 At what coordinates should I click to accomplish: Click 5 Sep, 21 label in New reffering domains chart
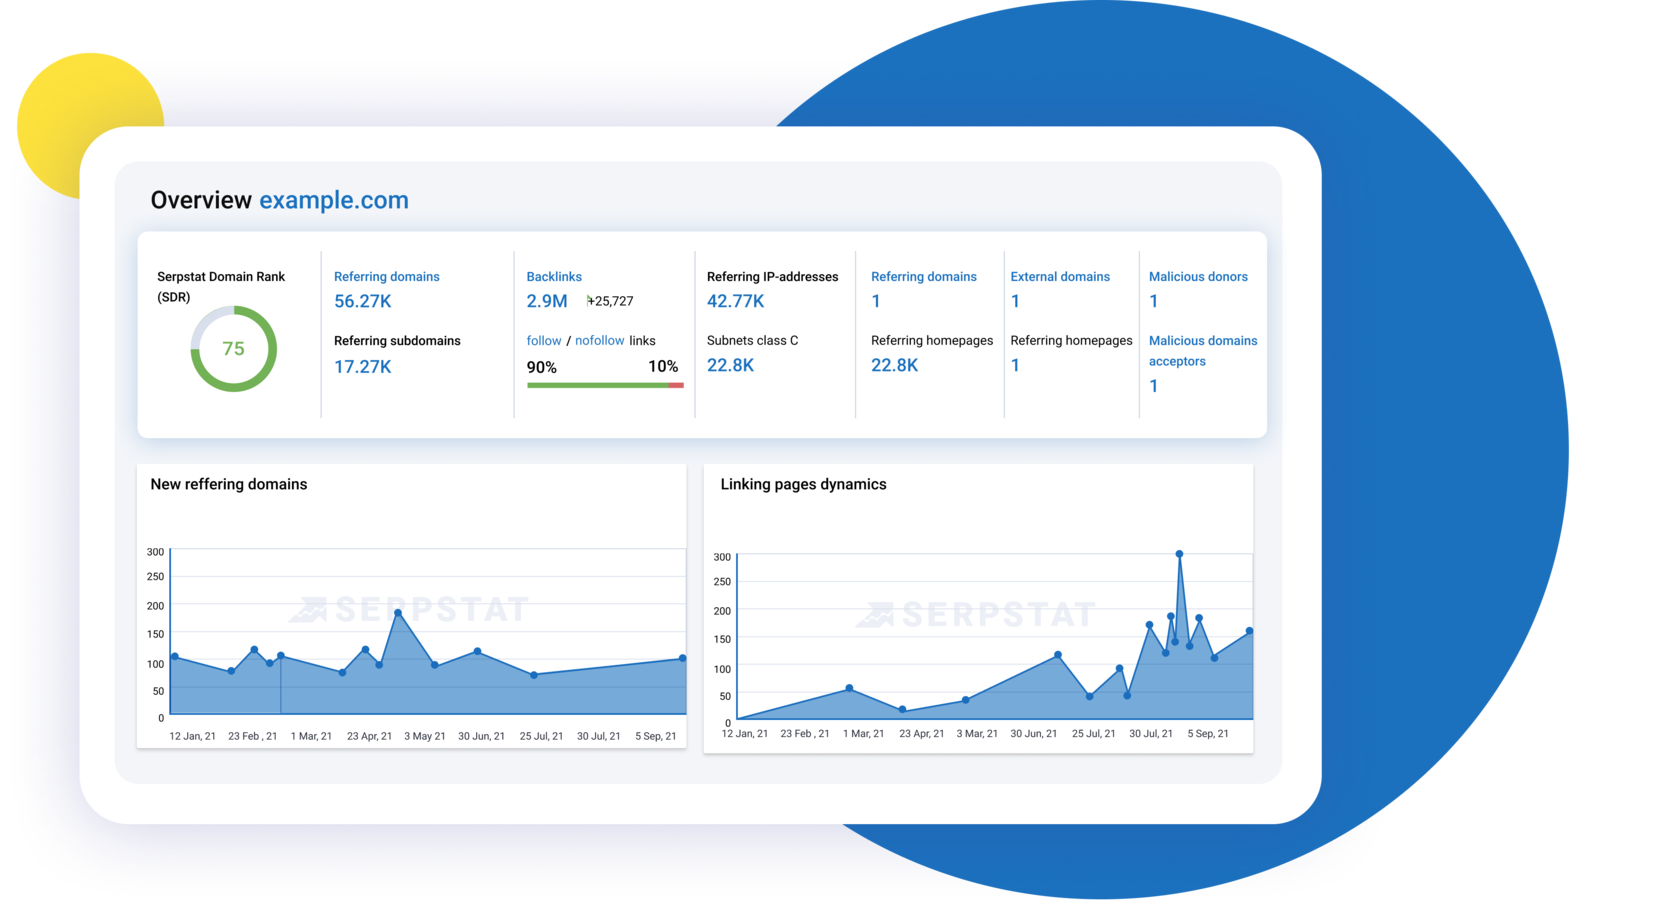(656, 736)
